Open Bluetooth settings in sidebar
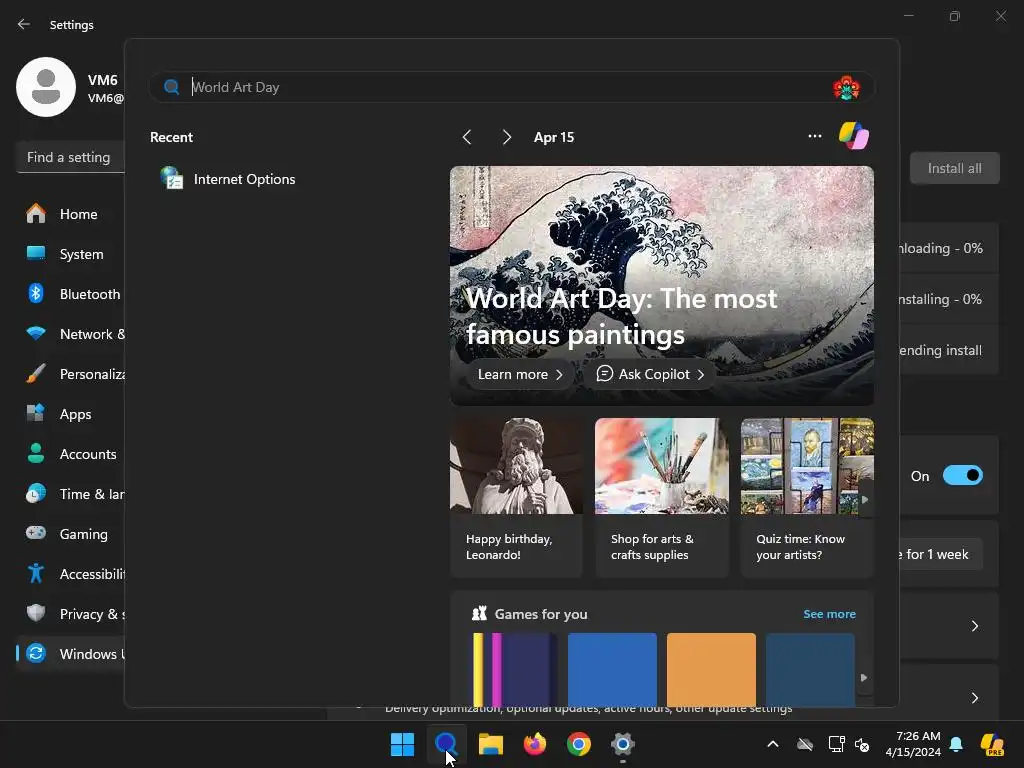The image size is (1024, 768). pyautogui.click(x=71, y=294)
